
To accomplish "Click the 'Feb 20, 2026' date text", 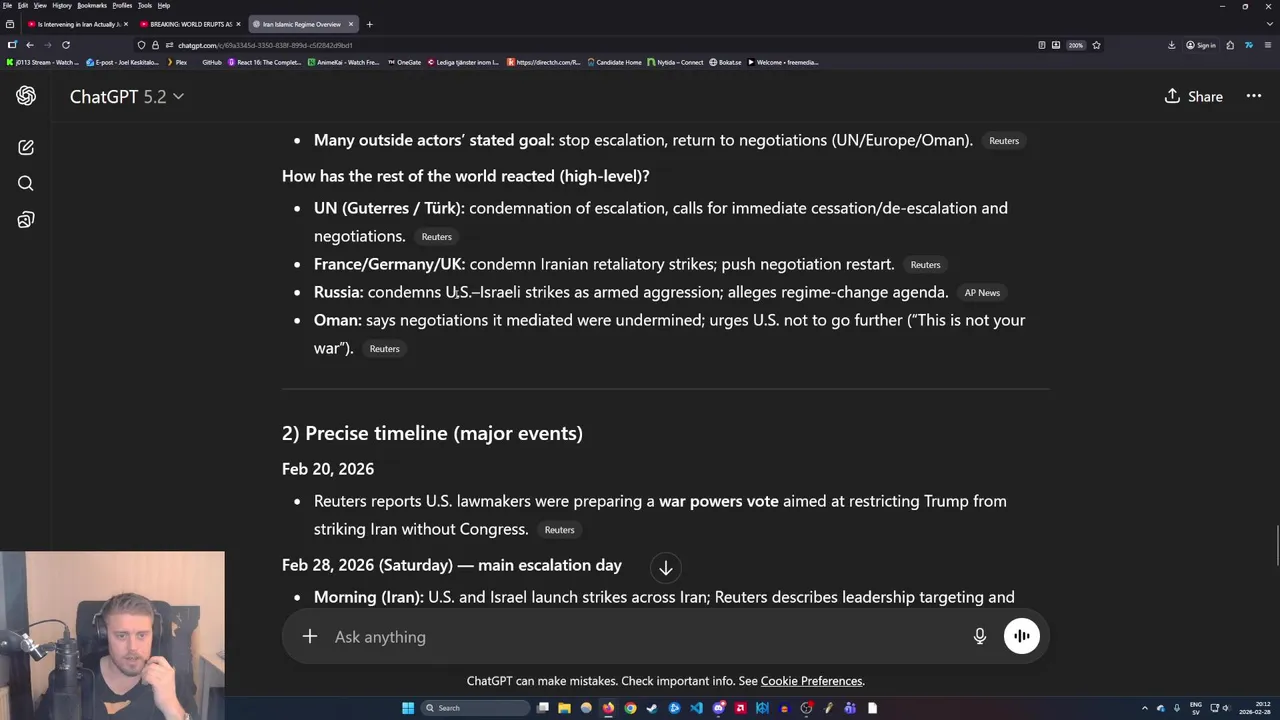I will coord(328,469).
